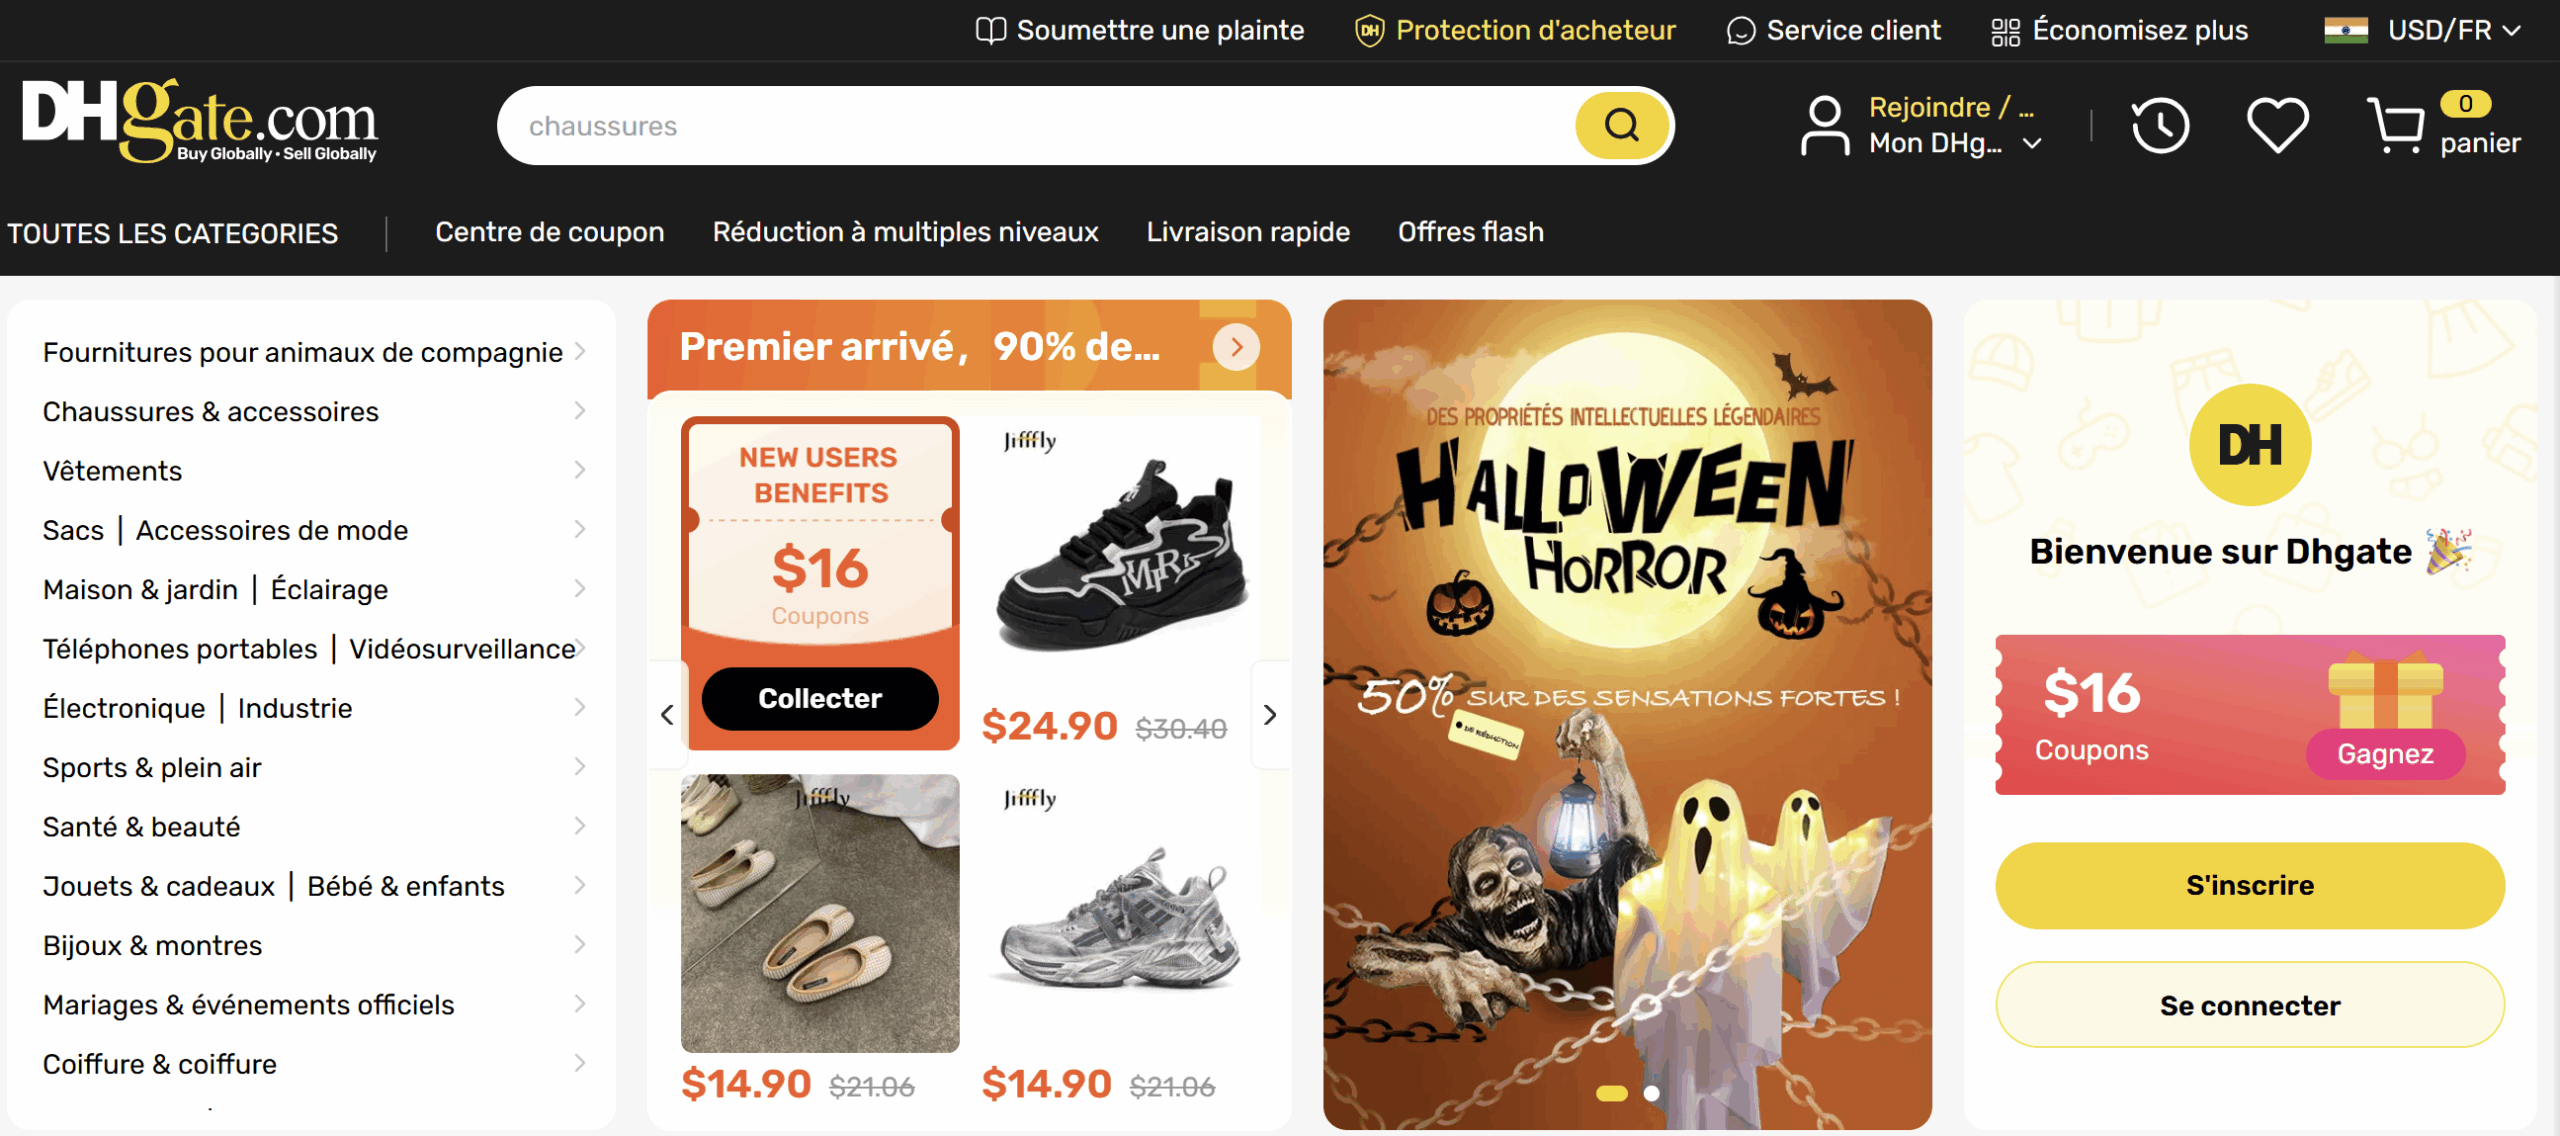Click the yellow search magnifier button
This screenshot has height=1136, width=2560.
tap(1621, 126)
